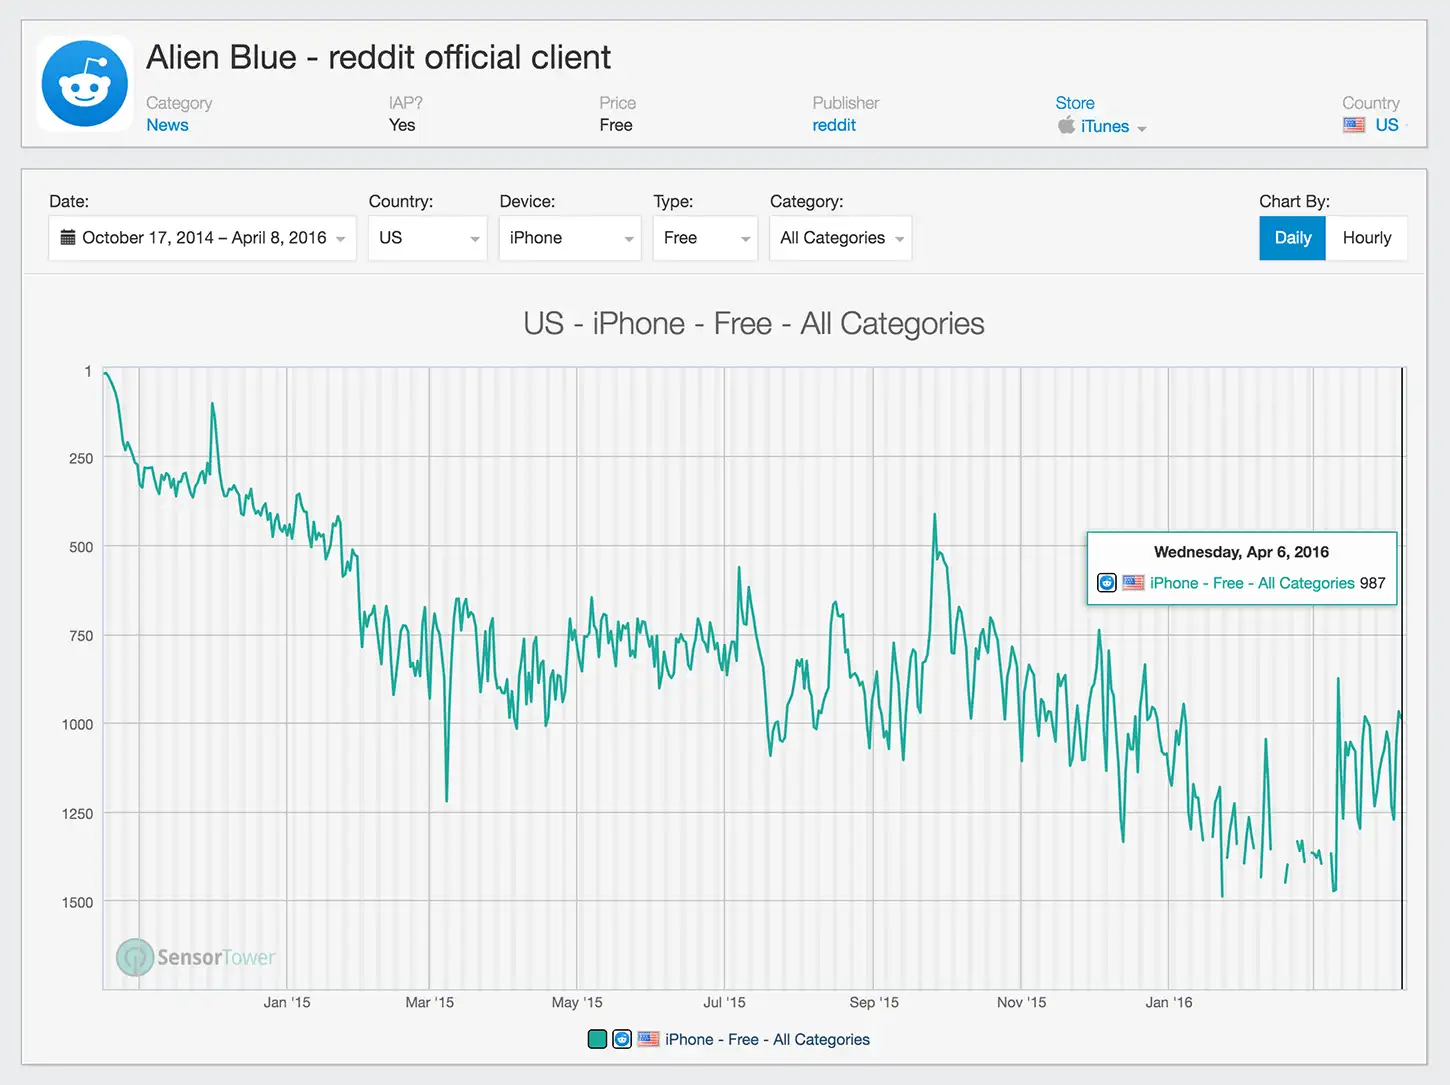Switch the chart to Hourly view
The height and width of the screenshot is (1085, 1450).
click(1367, 238)
